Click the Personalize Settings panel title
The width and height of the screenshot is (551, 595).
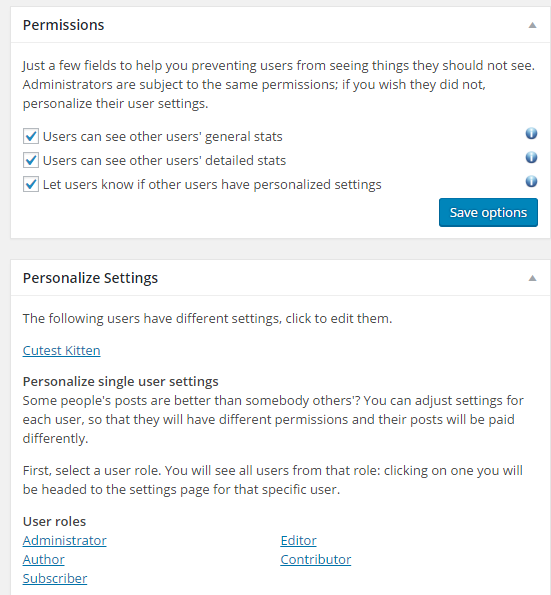(90, 278)
